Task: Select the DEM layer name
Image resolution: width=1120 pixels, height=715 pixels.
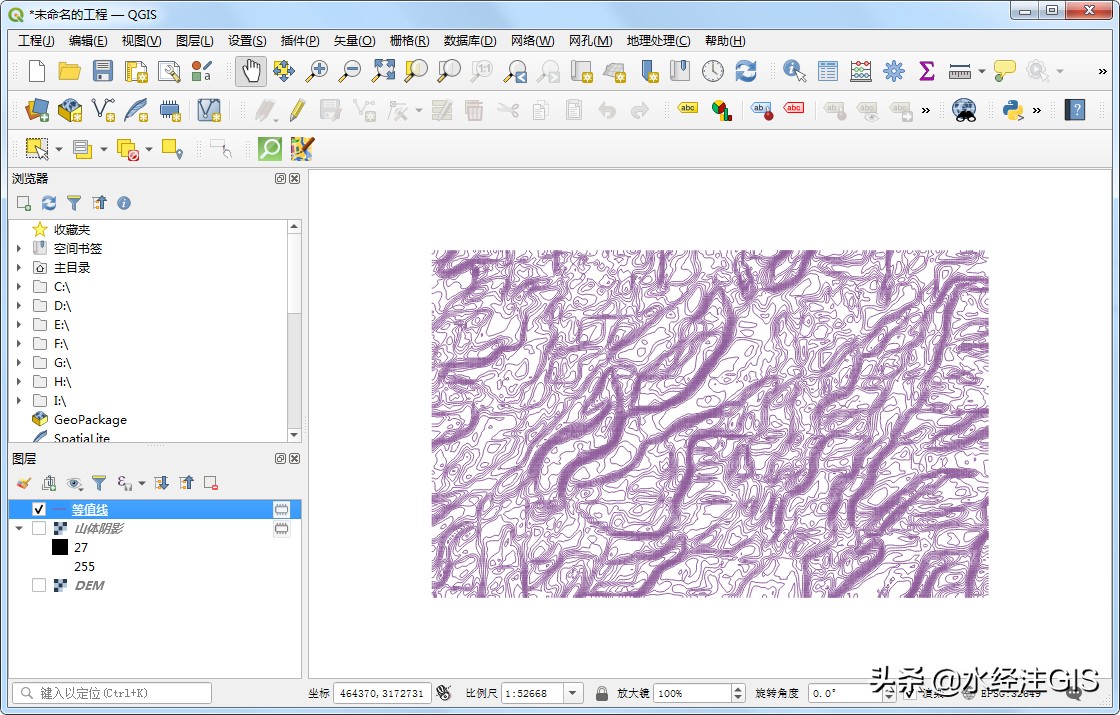Action: 89,586
